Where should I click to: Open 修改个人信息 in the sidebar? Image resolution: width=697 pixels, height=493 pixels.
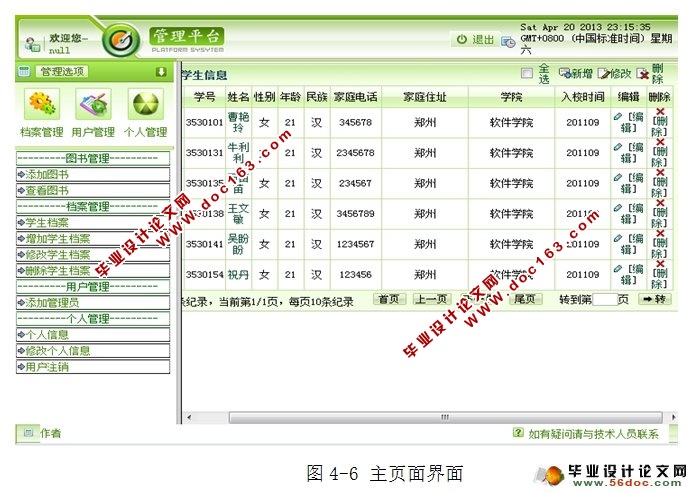[58, 351]
